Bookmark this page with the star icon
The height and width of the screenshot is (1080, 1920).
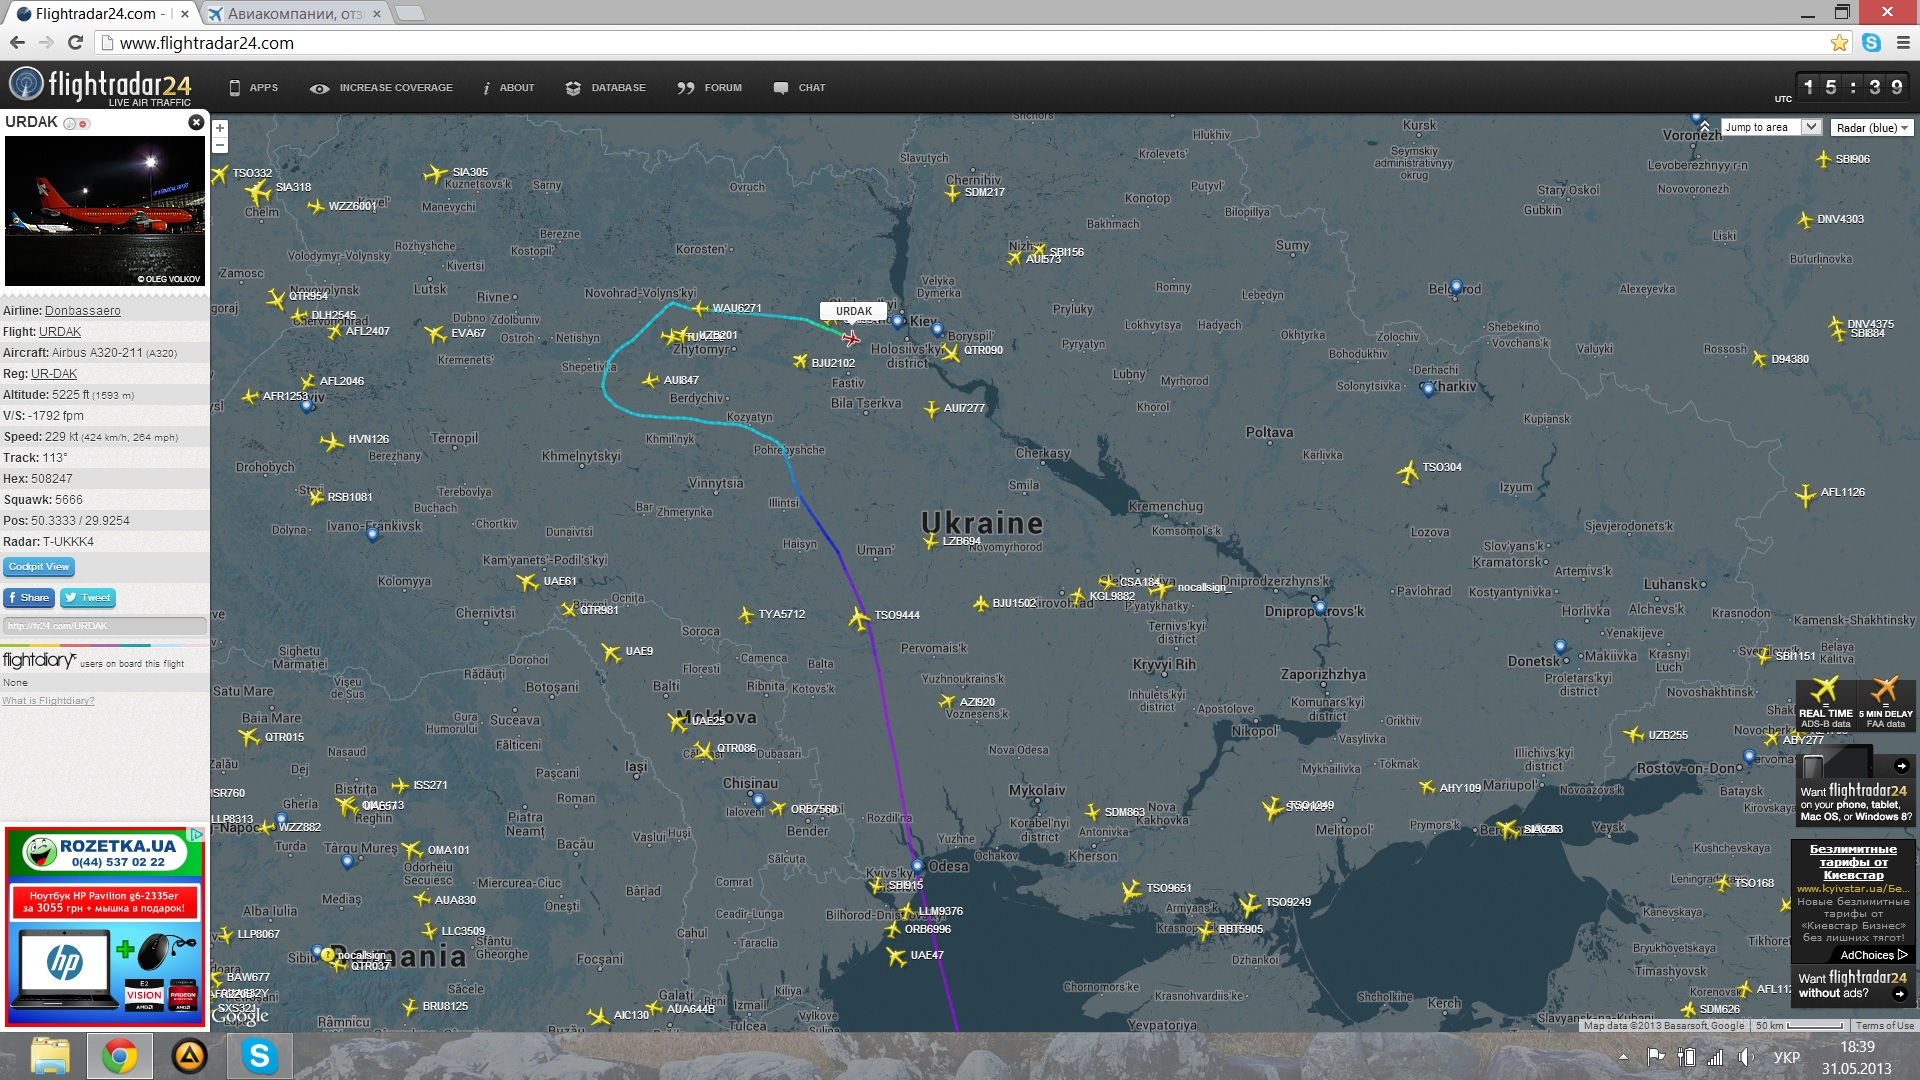1839,43
